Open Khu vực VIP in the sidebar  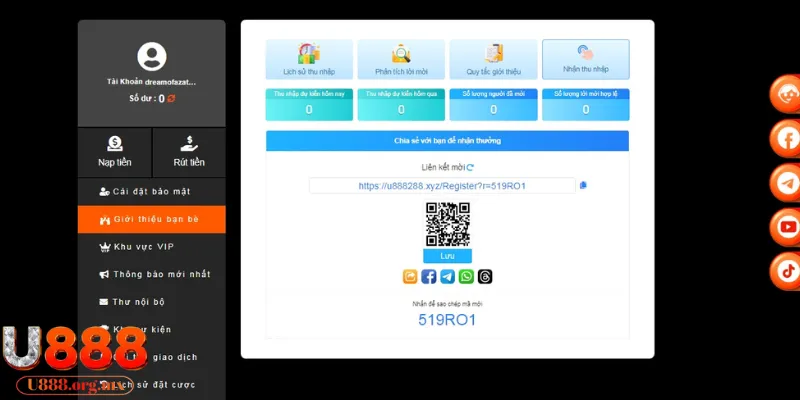(x=151, y=246)
